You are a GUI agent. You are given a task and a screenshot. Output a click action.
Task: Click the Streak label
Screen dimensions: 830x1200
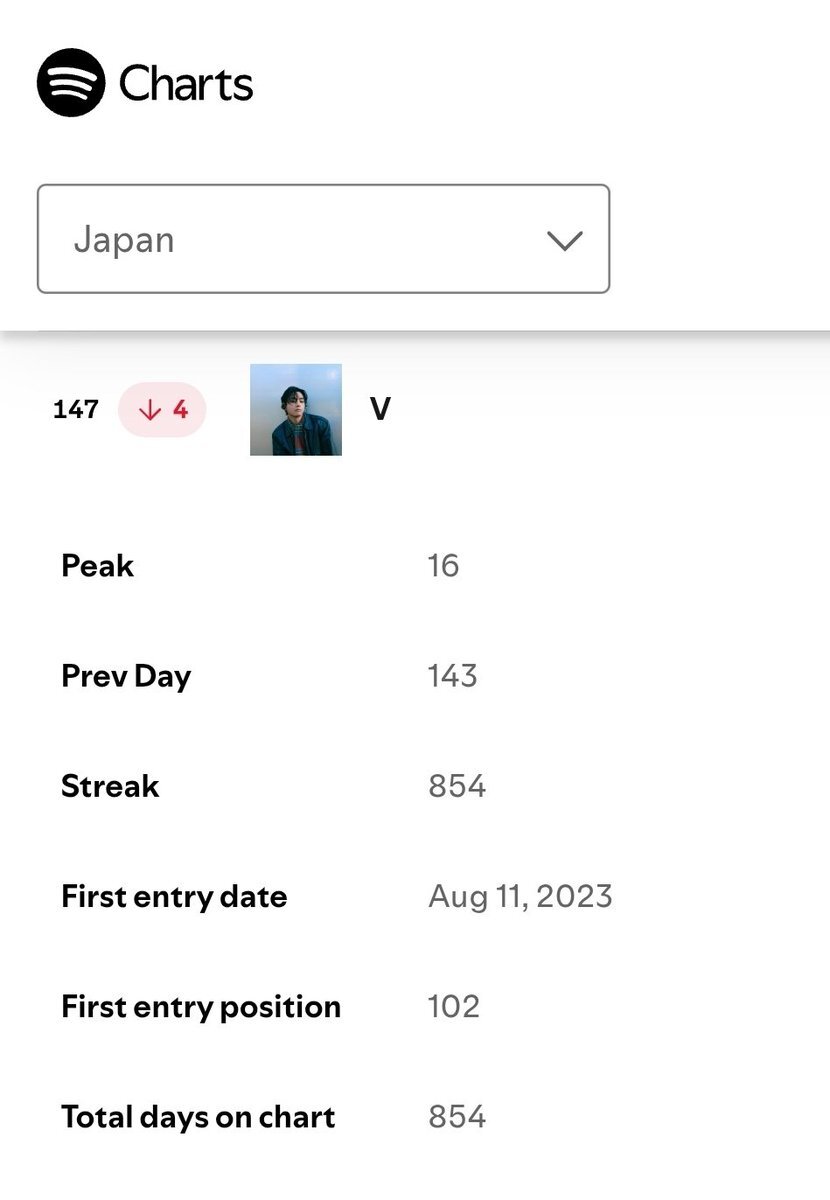pyautogui.click(x=110, y=786)
